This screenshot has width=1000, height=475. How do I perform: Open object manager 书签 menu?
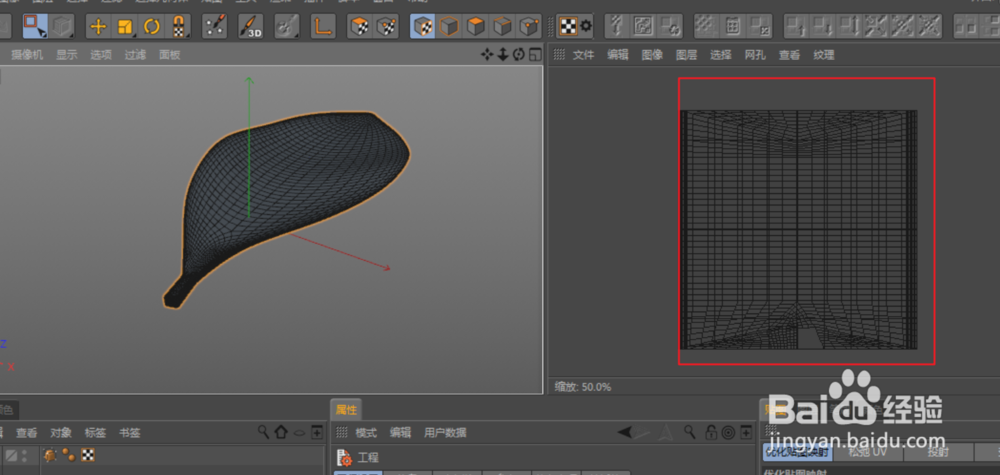pyautogui.click(x=129, y=433)
